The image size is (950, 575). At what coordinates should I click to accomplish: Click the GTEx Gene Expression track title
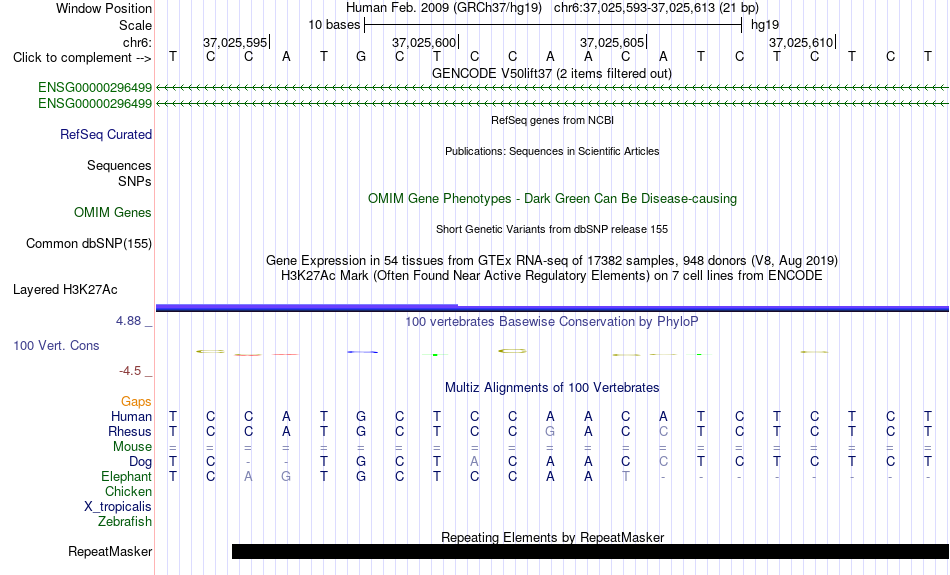(x=552, y=261)
